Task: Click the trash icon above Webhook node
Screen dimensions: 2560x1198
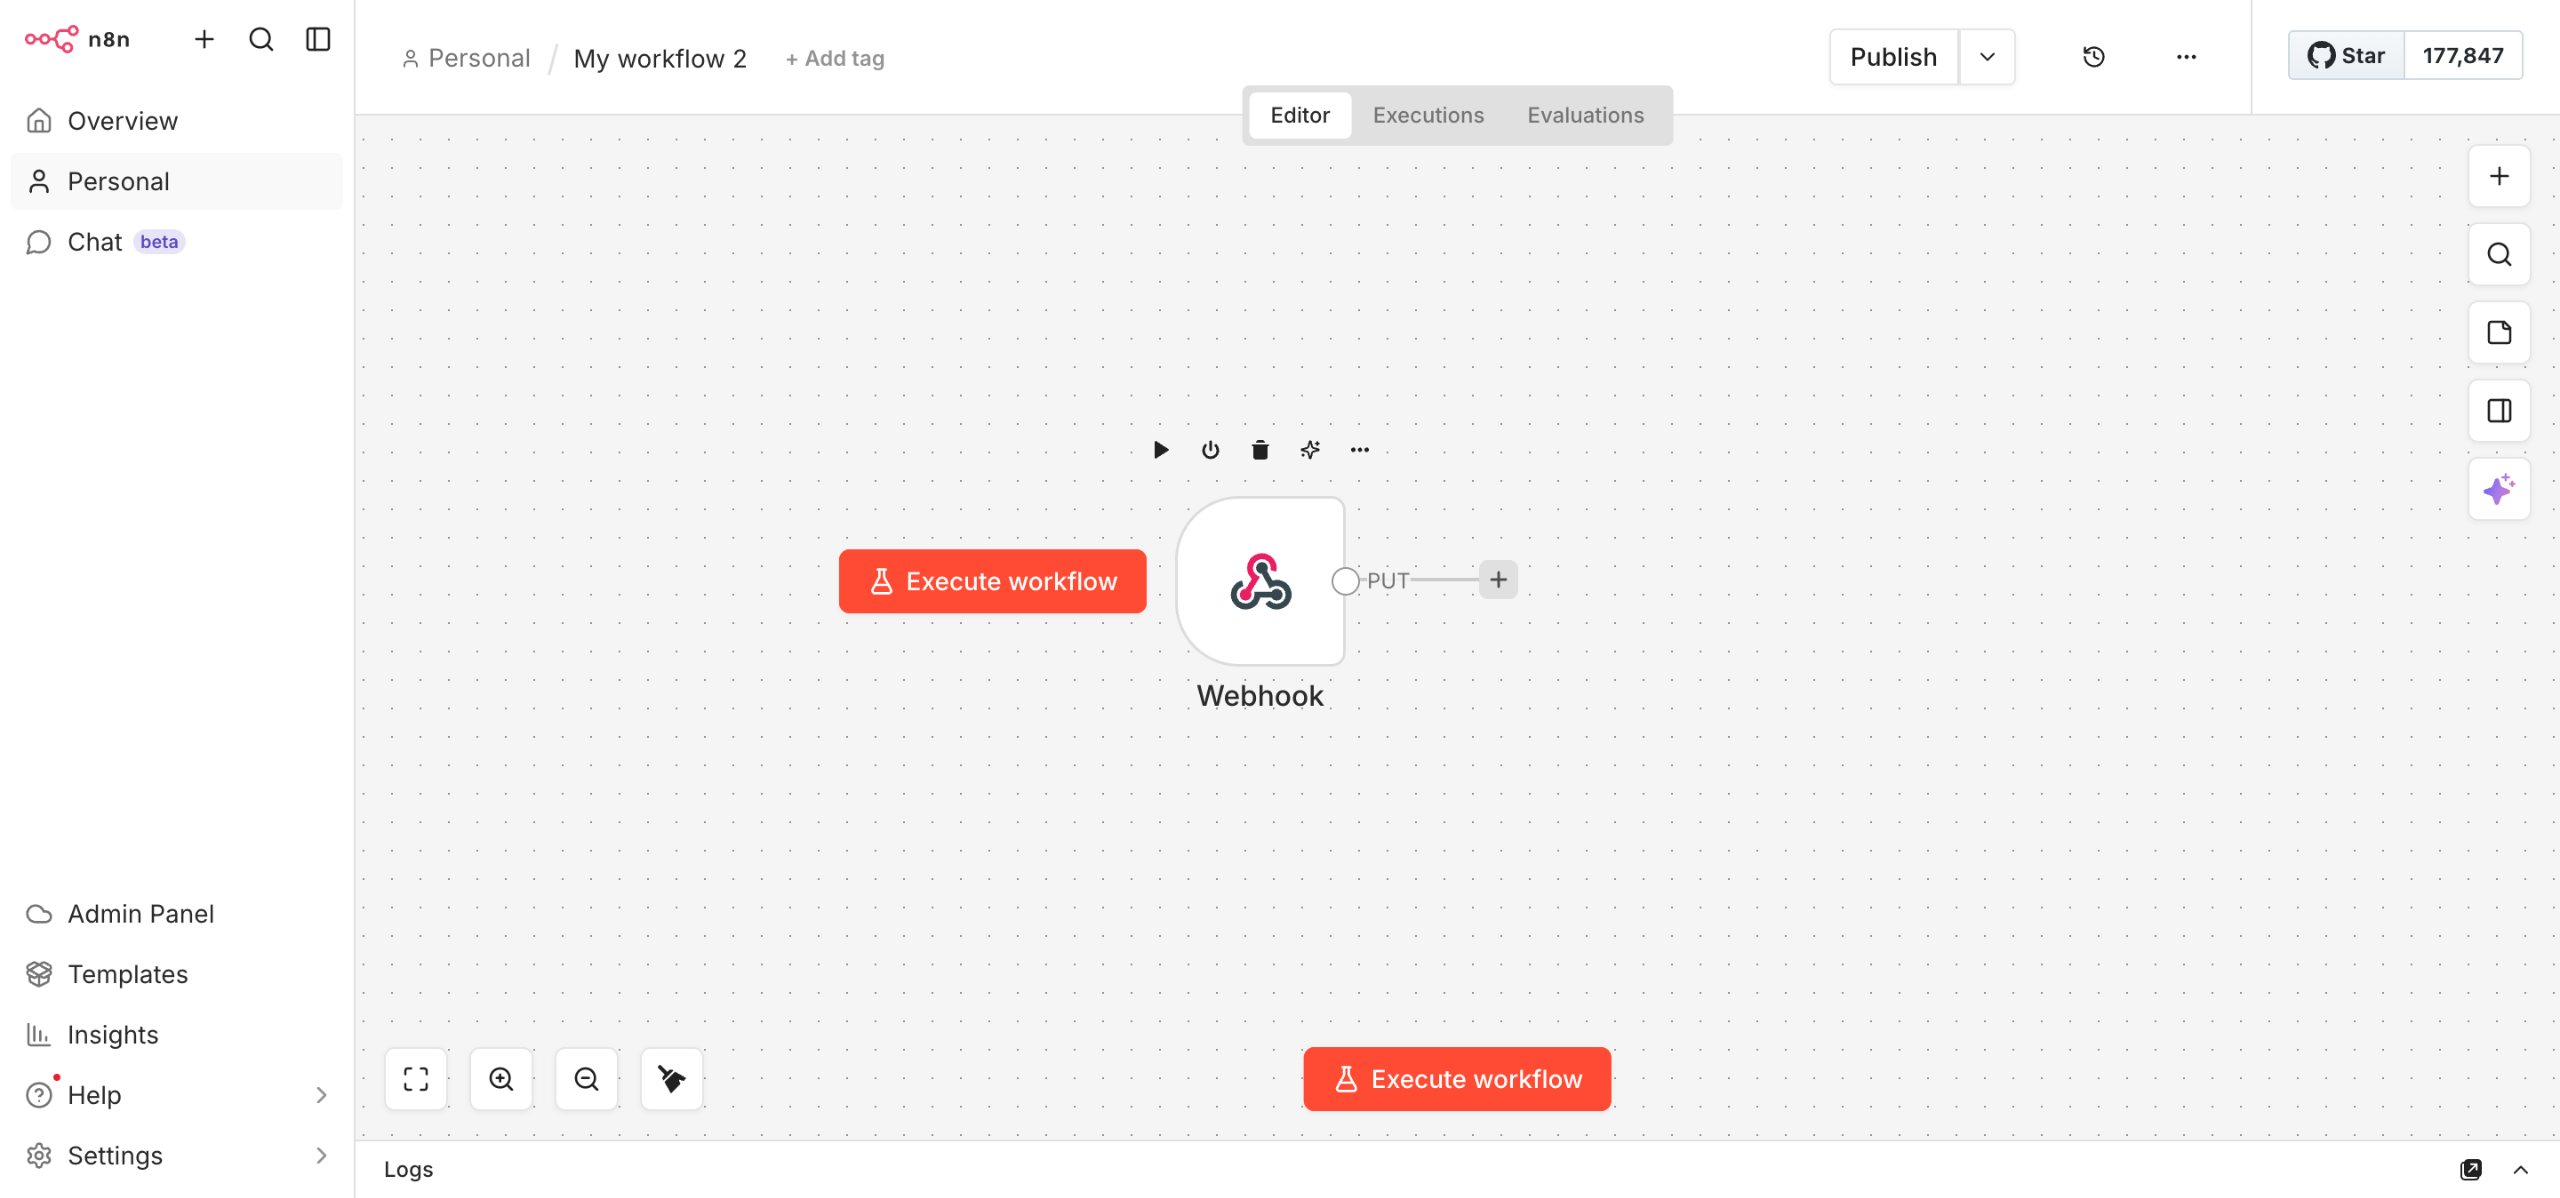Action: pos(1260,450)
